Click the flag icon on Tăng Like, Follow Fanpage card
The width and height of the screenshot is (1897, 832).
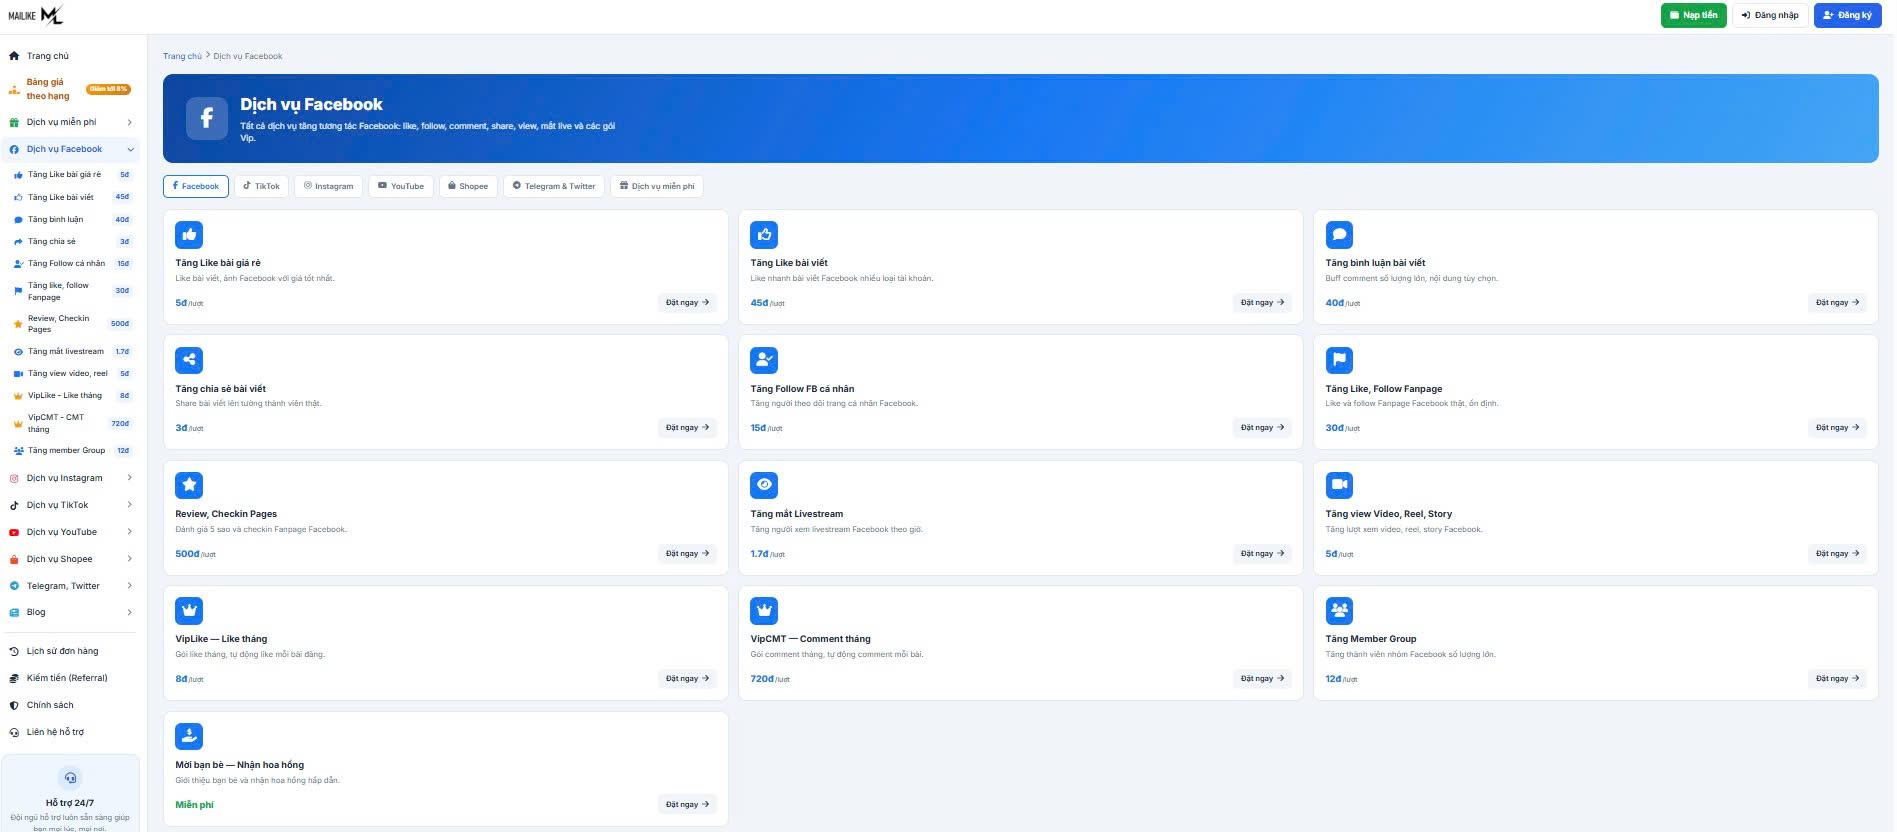(1339, 360)
